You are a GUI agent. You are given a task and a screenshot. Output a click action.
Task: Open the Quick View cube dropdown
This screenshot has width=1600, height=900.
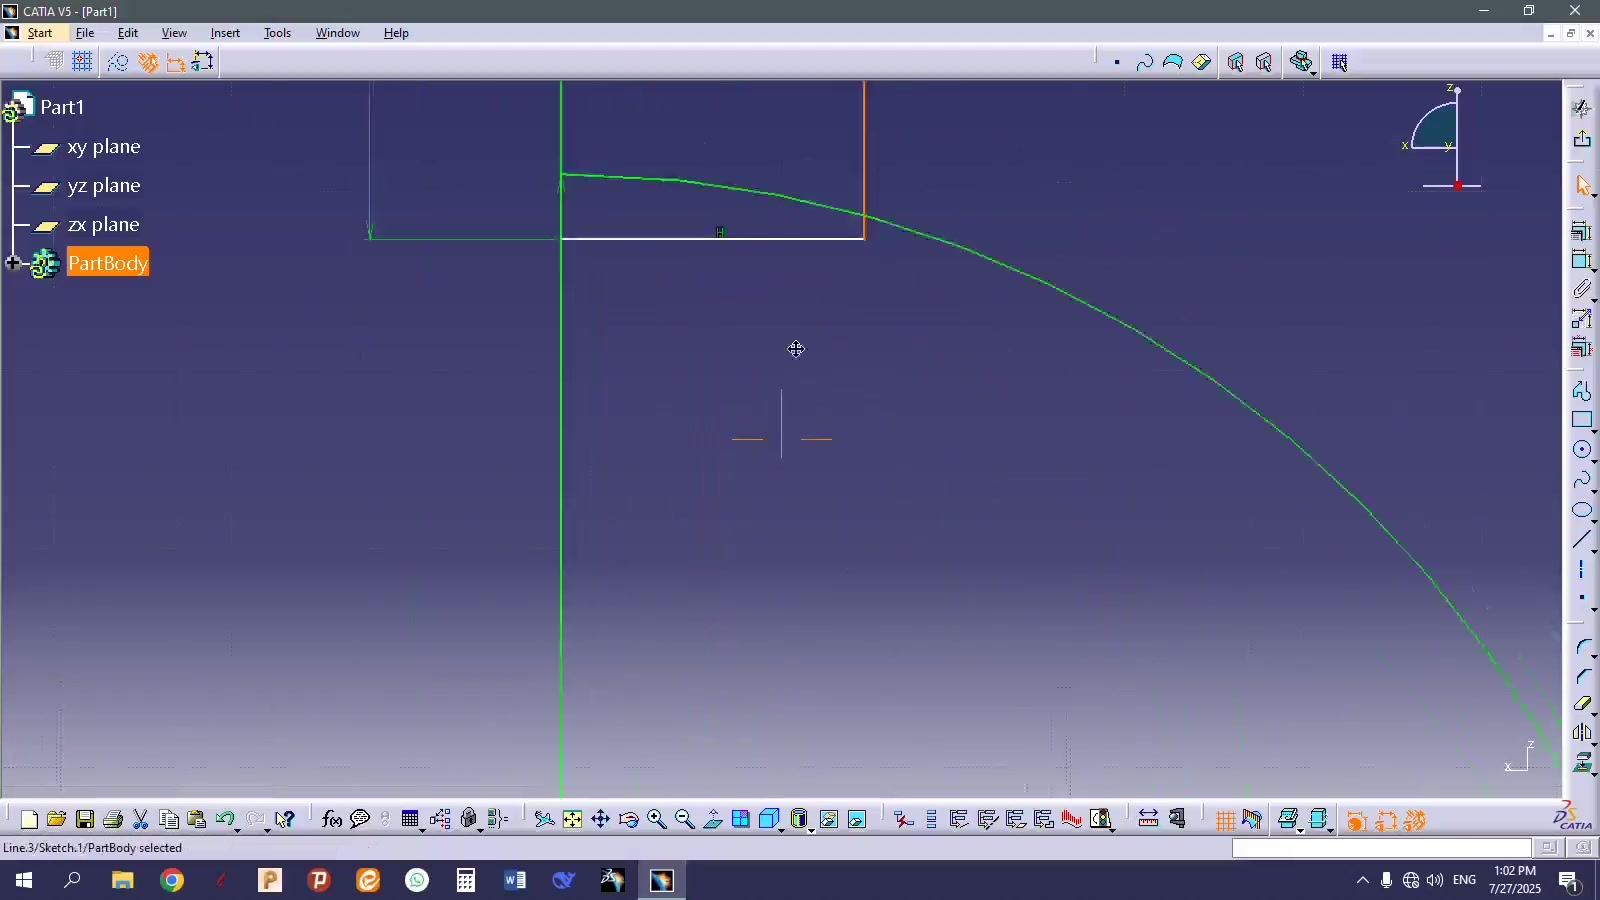point(781,829)
